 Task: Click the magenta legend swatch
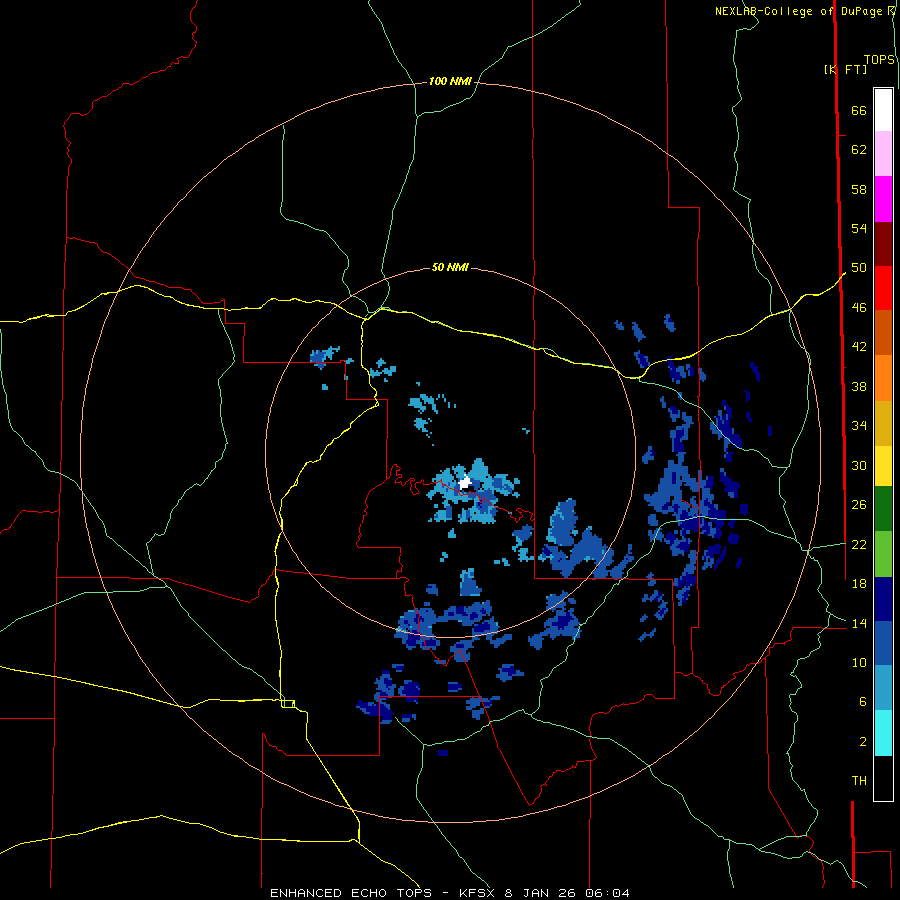coord(883,199)
